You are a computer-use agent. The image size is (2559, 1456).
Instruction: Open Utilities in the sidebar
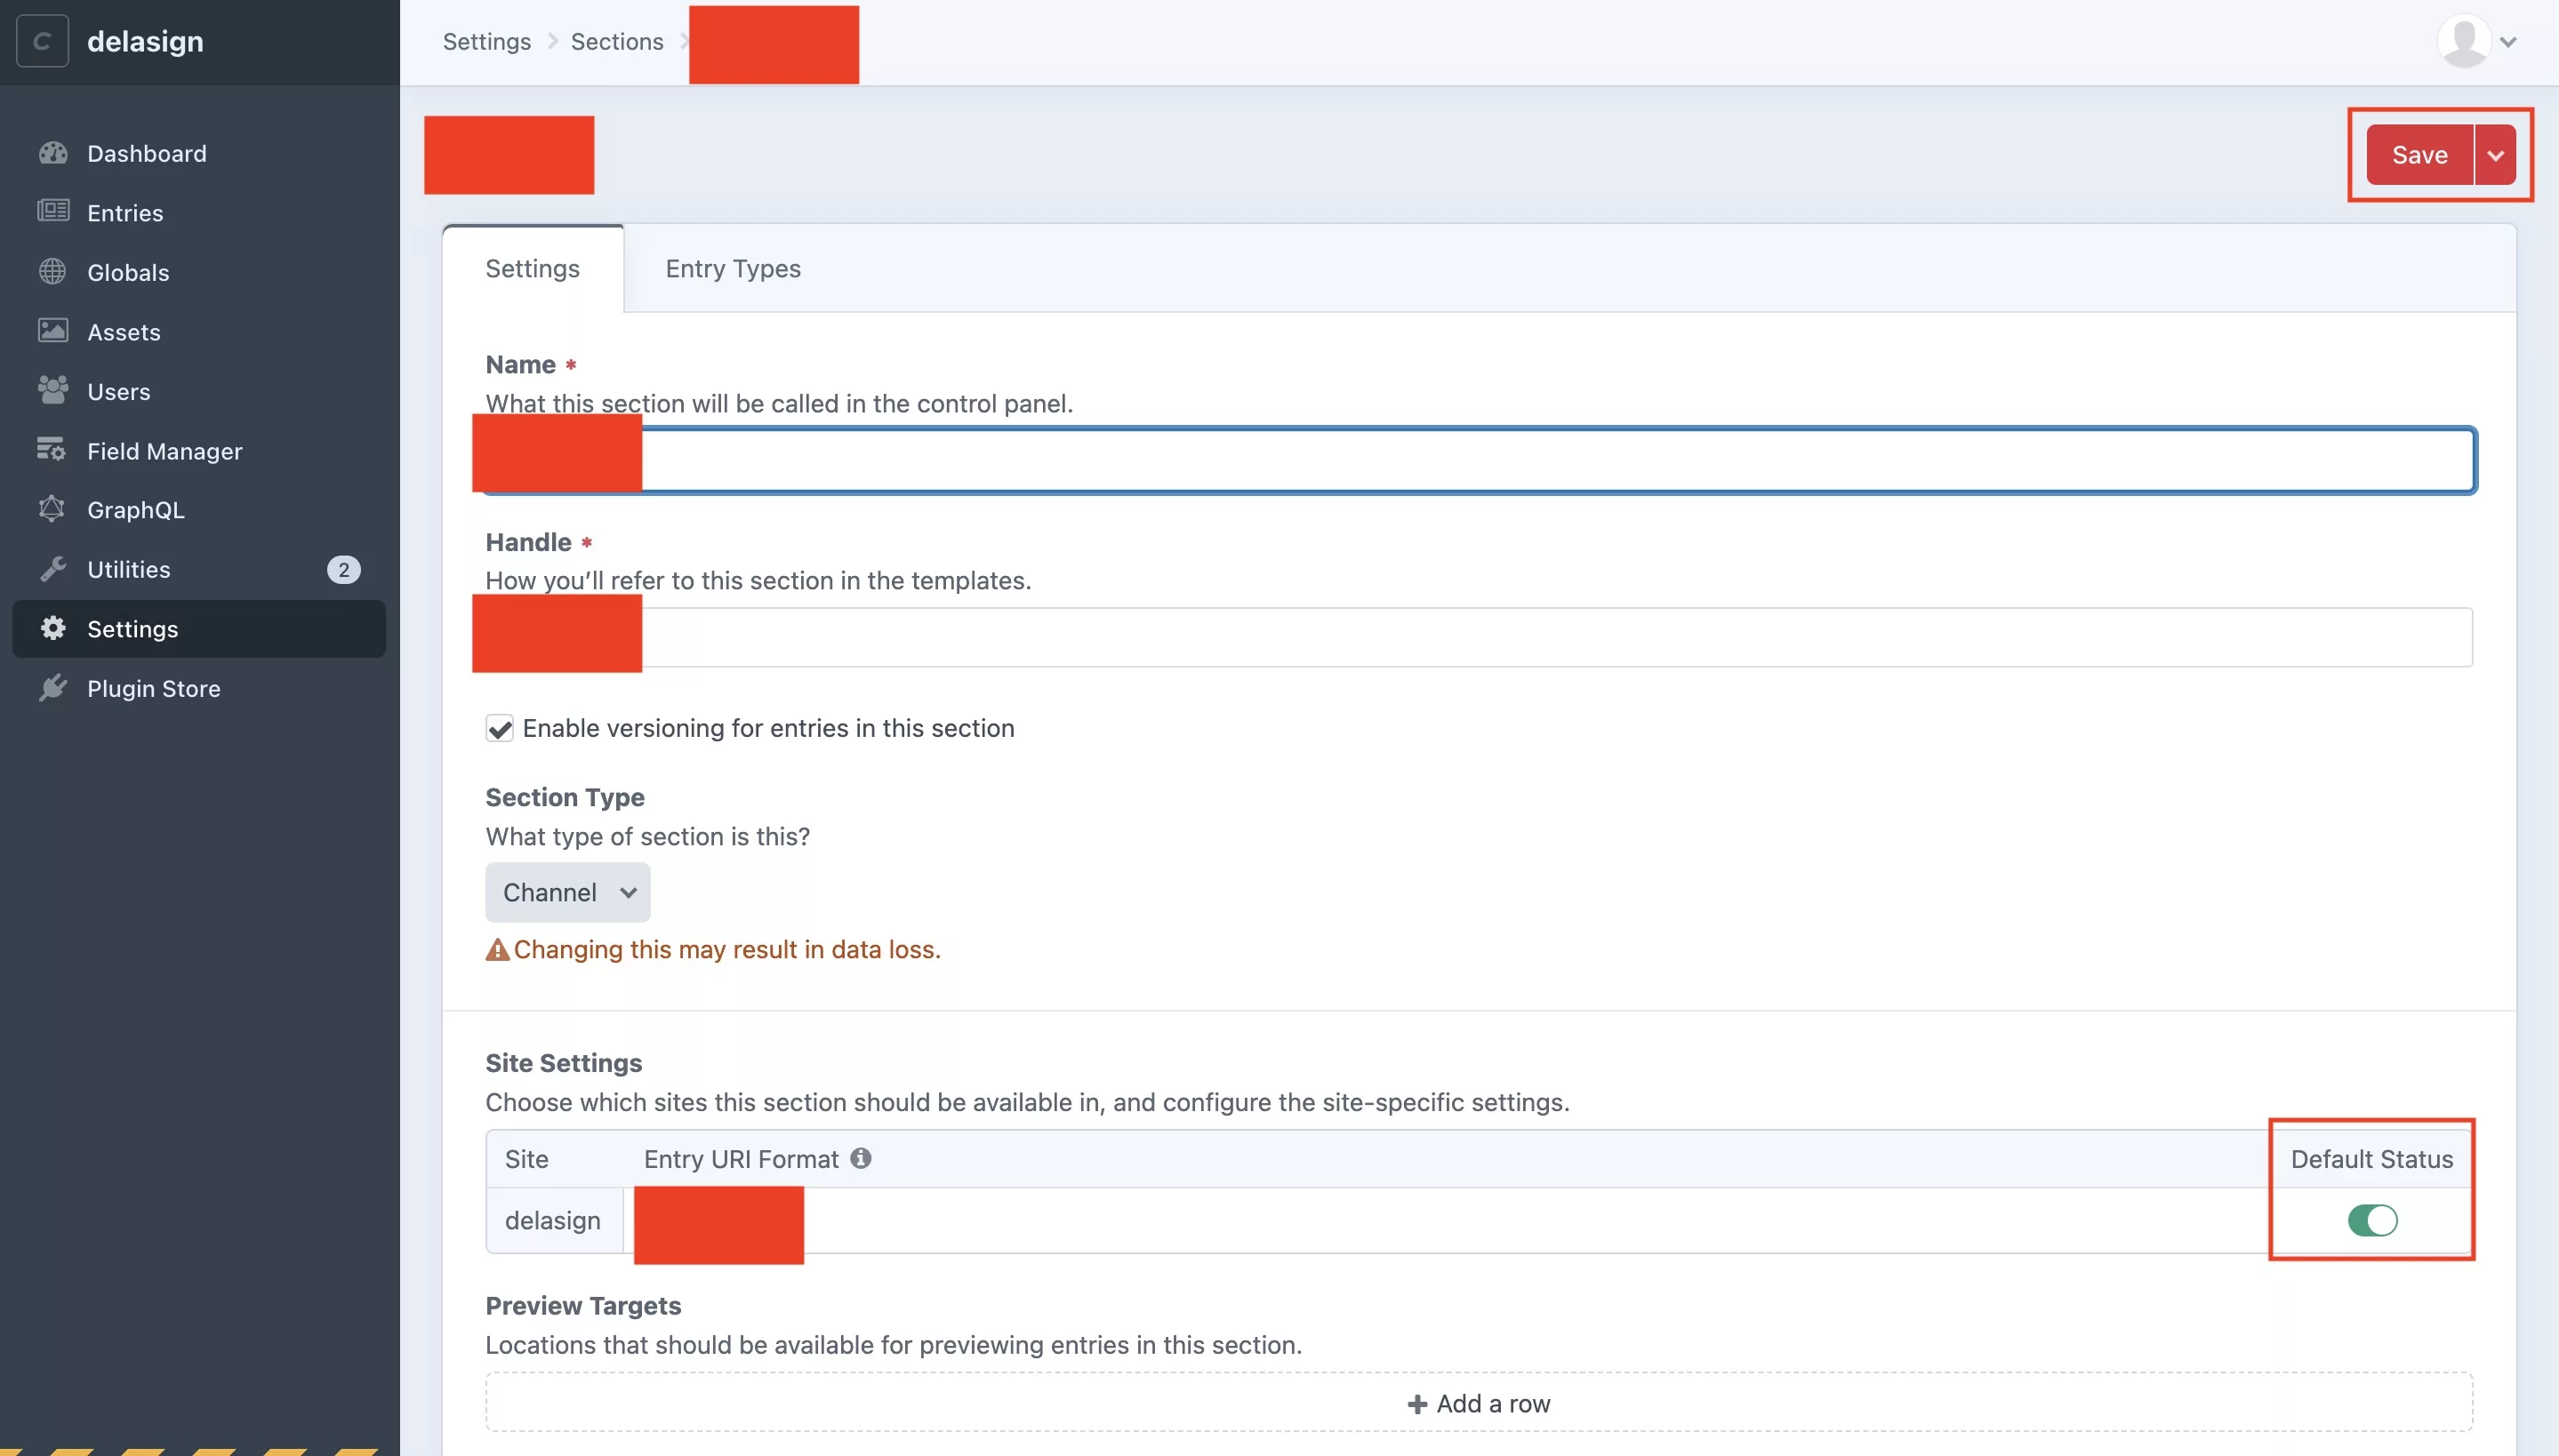199,569
